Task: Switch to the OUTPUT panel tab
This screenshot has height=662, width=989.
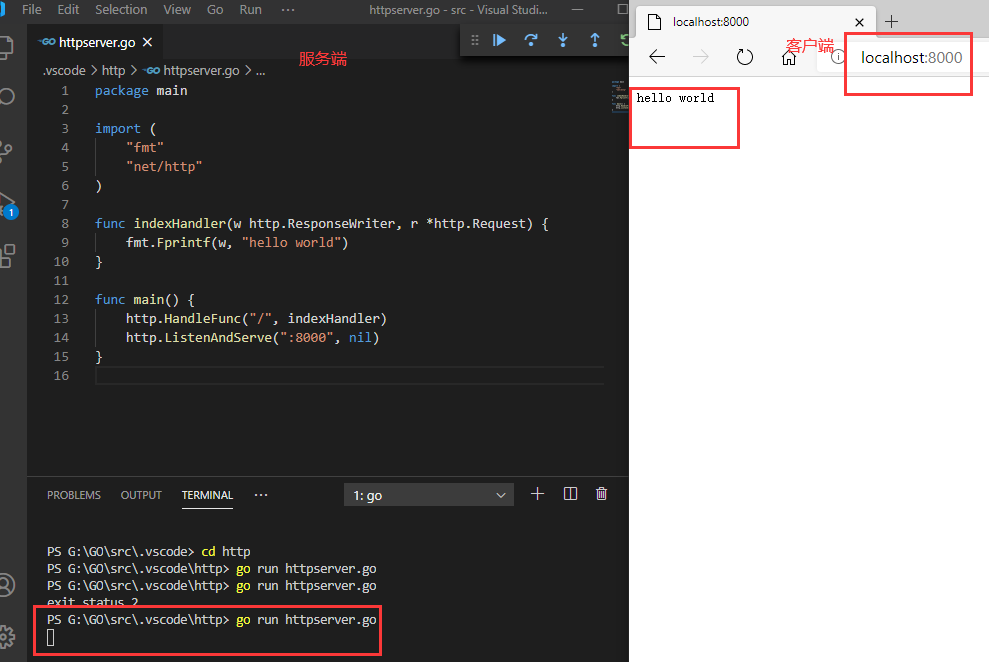Action: tap(141, 494)
